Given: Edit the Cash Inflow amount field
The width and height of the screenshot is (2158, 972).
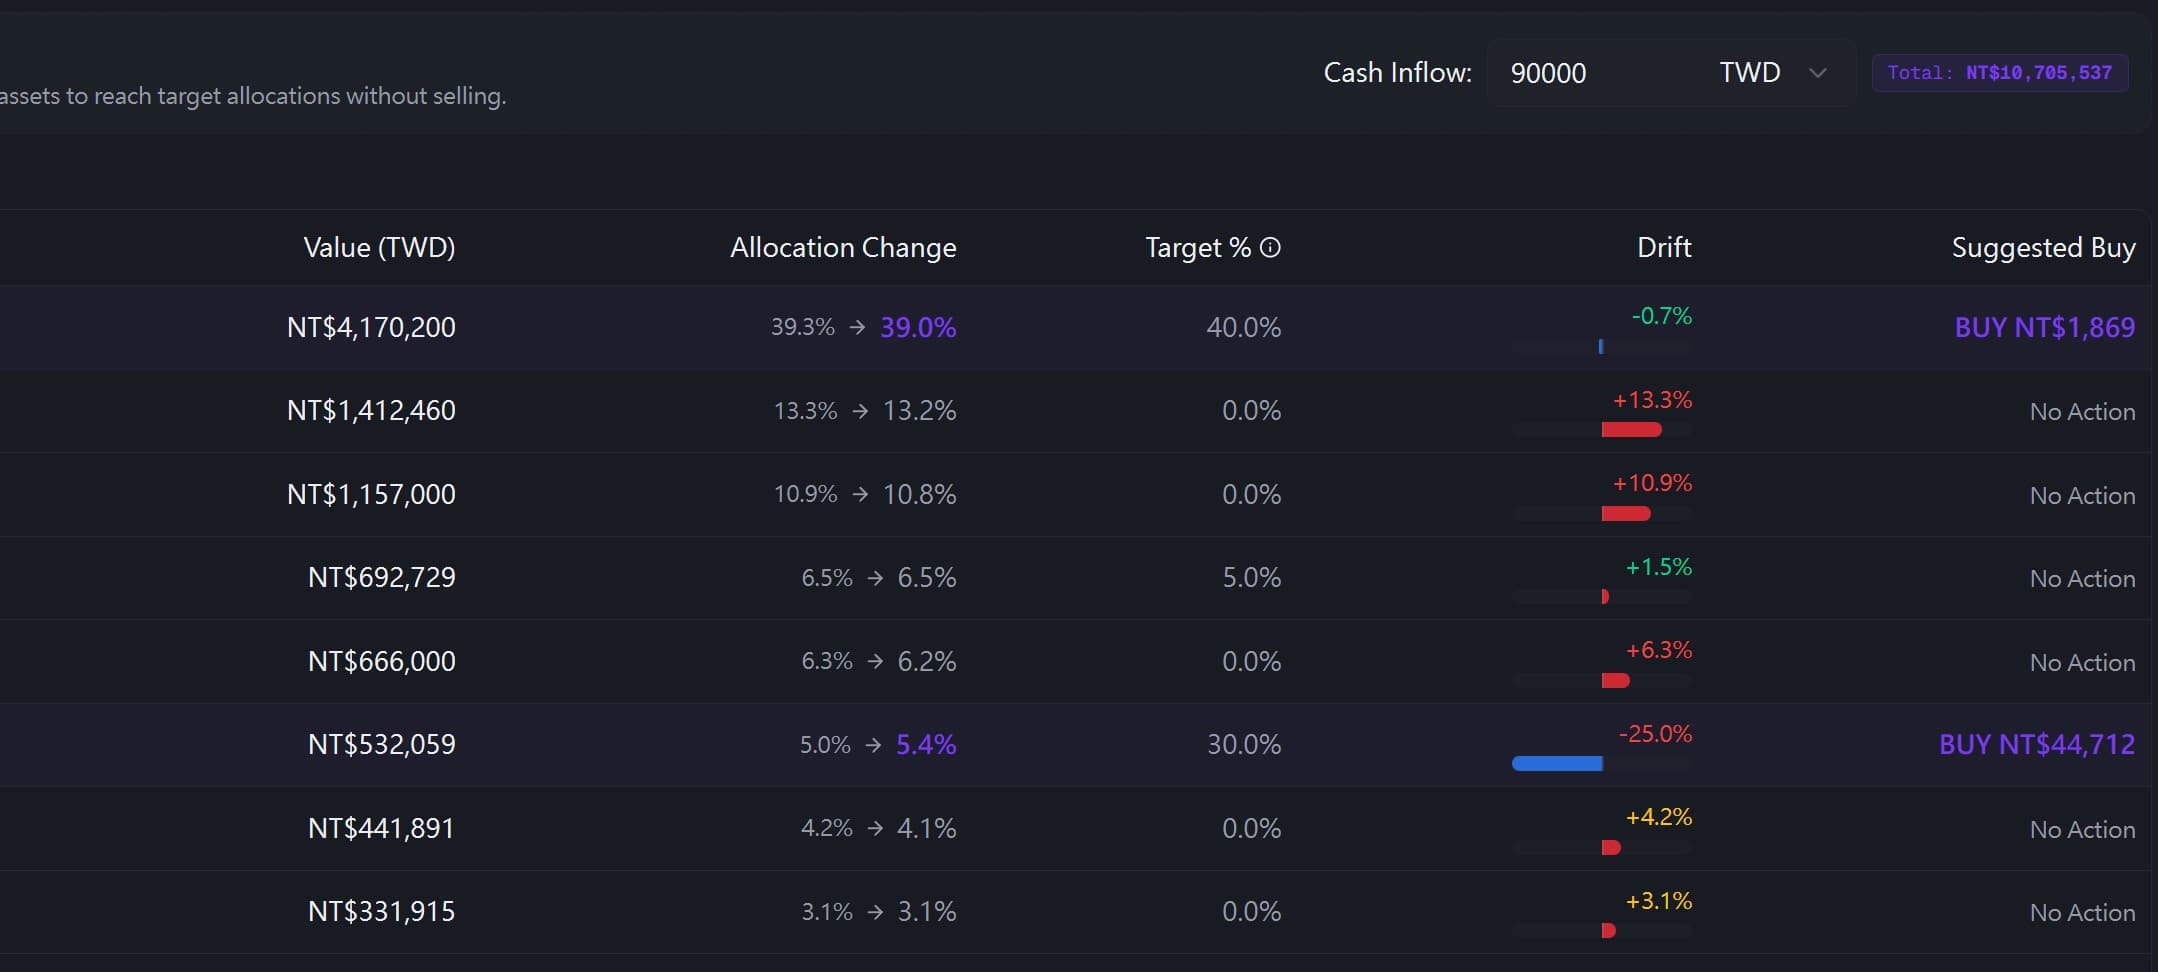Looking at the screenshot, I should [x=1595, y=73].
